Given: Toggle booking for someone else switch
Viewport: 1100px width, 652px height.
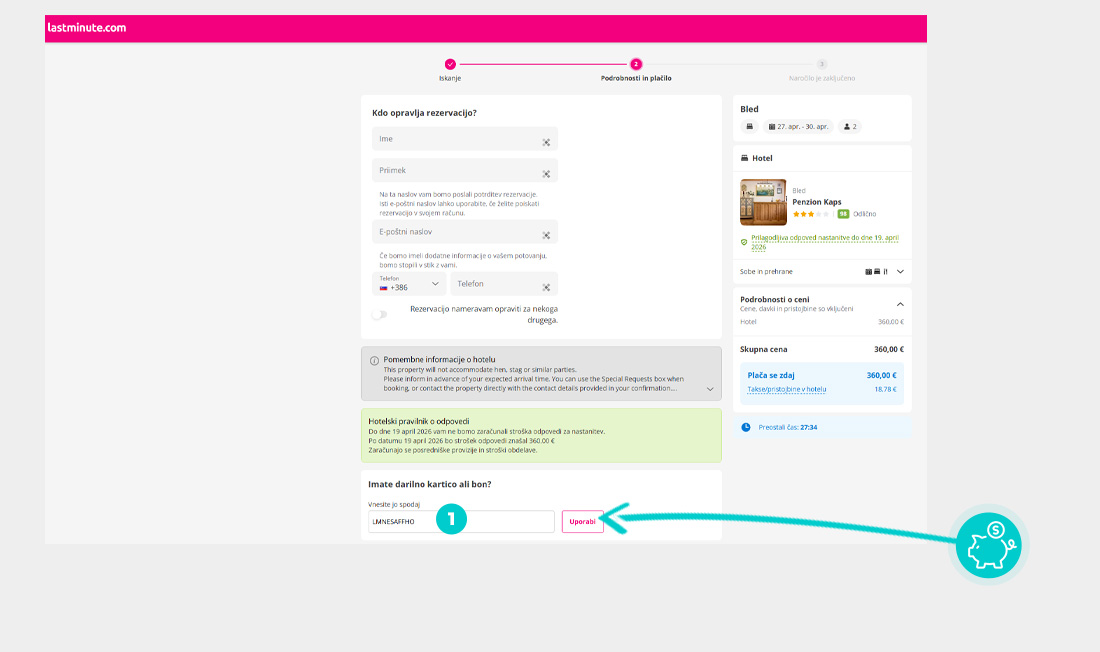Looking at the screenshot, I should (x=380, y=314).
